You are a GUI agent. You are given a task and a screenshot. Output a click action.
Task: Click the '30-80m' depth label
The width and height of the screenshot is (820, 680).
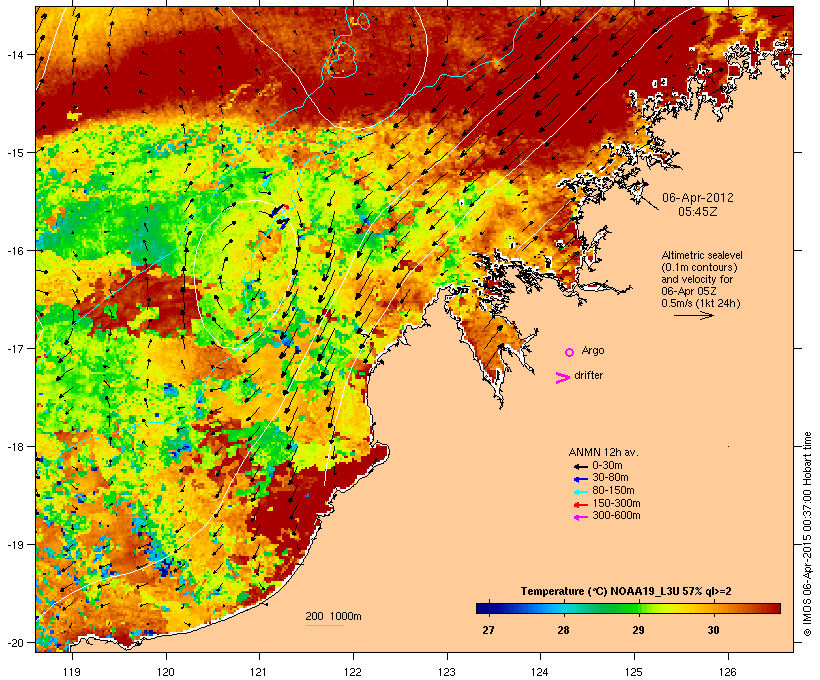pyautogui.click(x=610, y=478)
